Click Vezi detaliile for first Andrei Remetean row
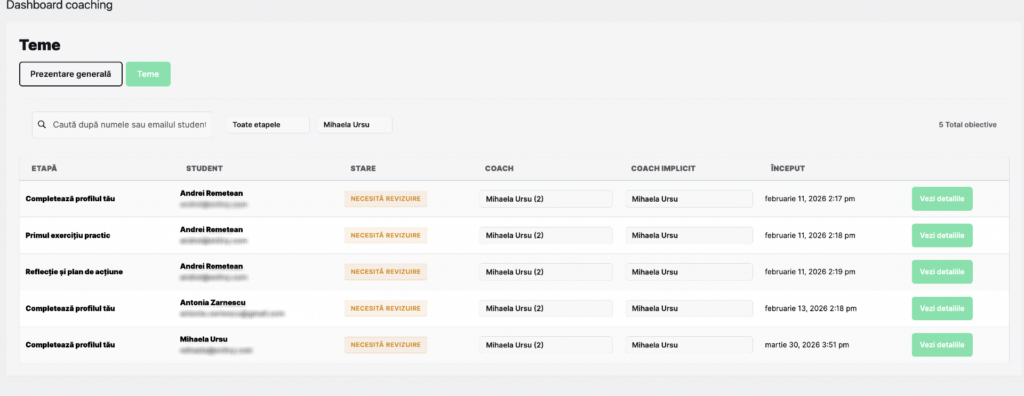 pos(942,199)
